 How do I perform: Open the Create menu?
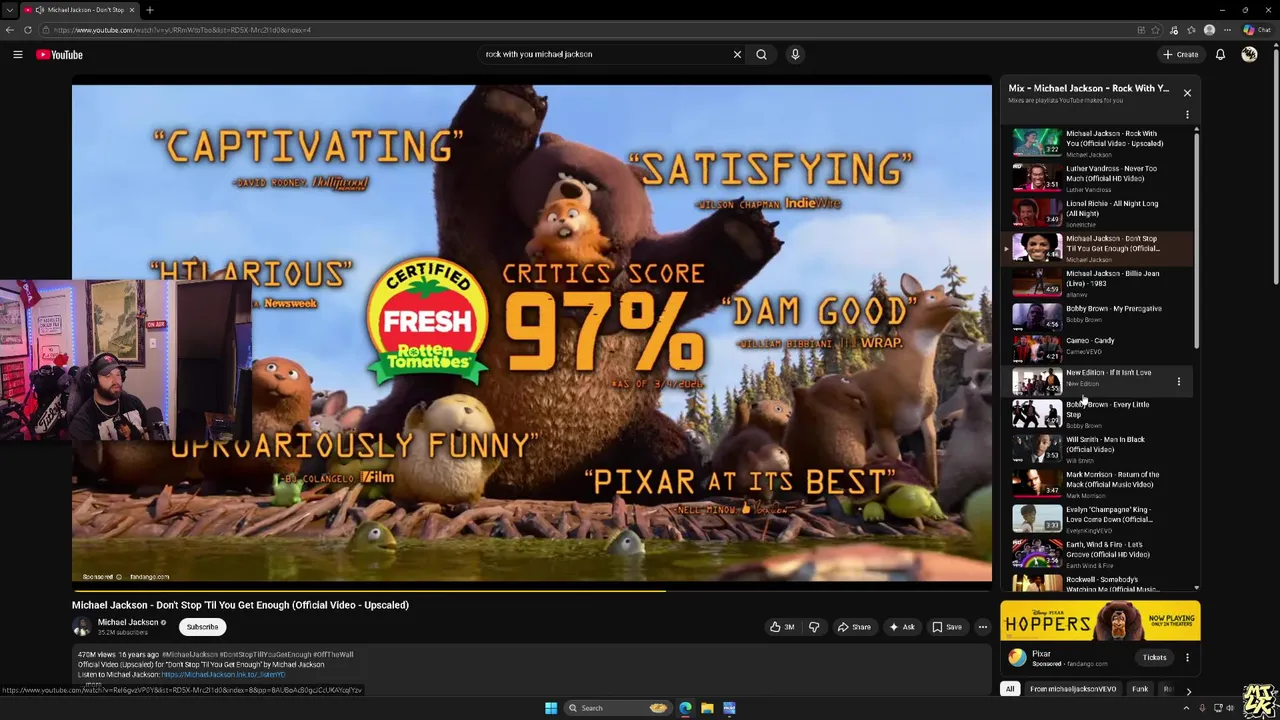[x=1180, y=54]
